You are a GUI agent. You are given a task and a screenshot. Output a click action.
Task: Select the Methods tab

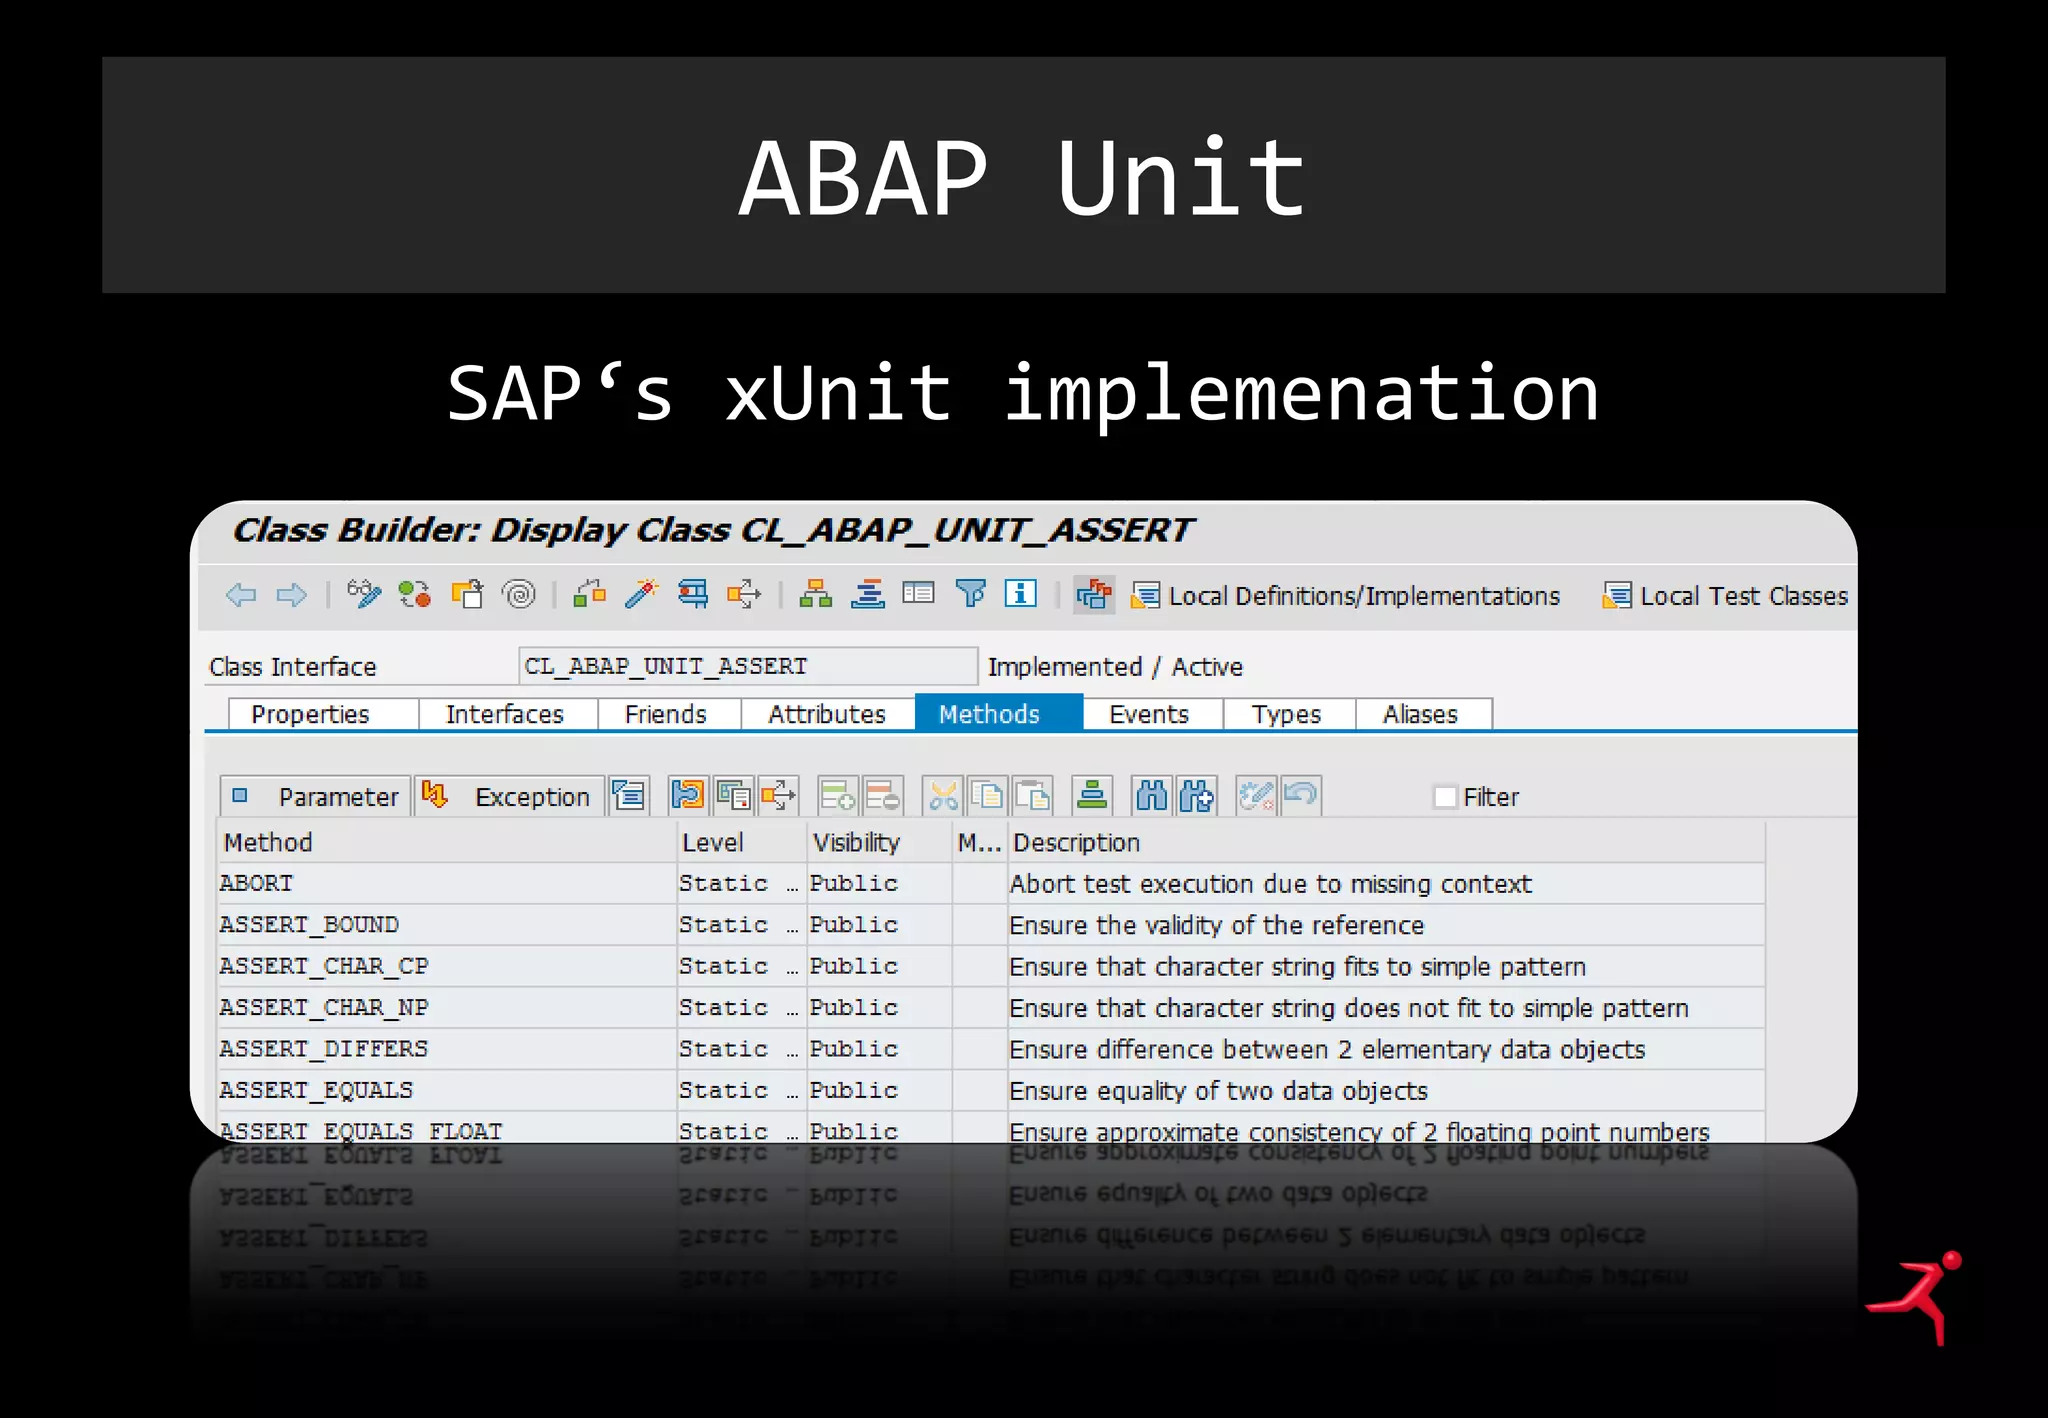998,714
